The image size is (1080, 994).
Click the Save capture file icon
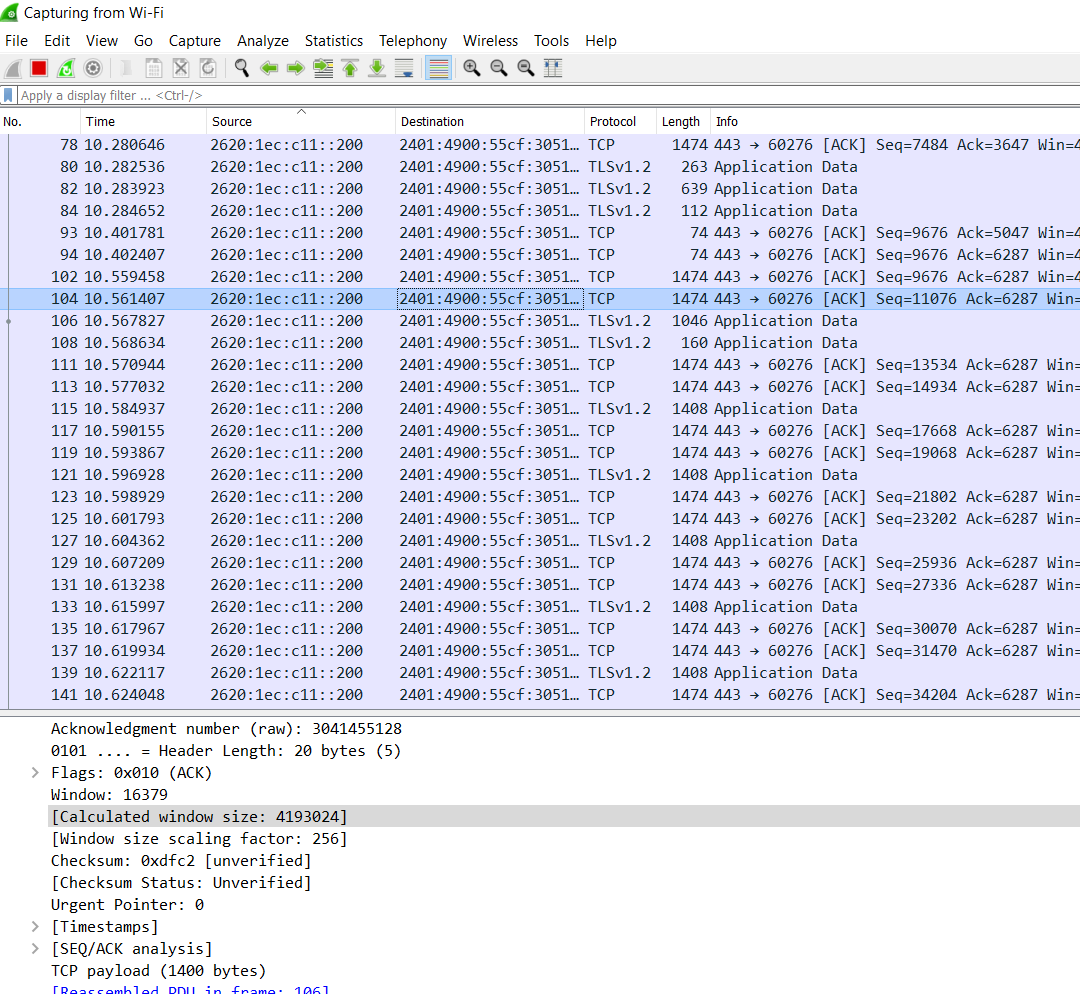click(154, 68)
